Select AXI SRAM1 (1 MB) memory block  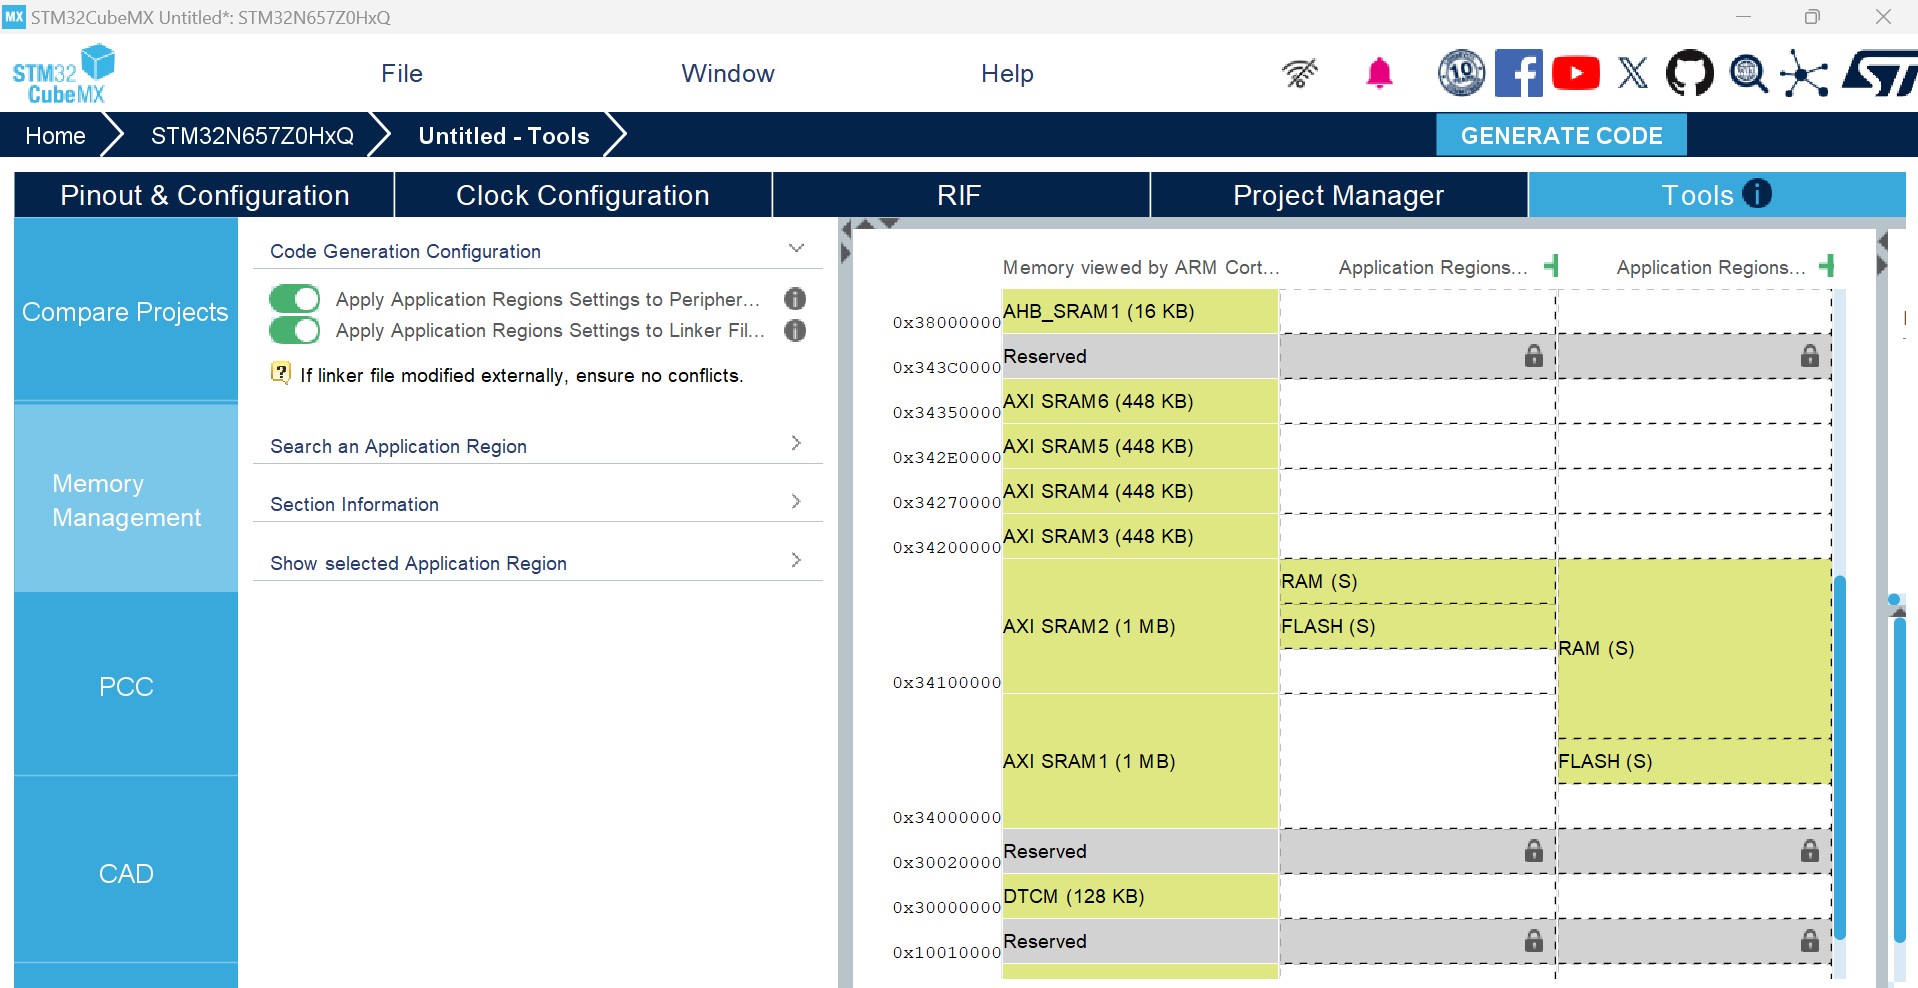[1140, 761]
